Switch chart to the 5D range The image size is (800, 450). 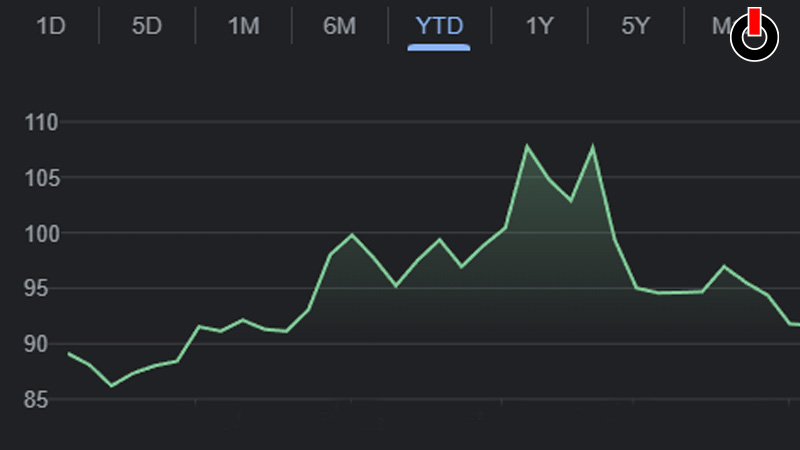tap(147, 26)
